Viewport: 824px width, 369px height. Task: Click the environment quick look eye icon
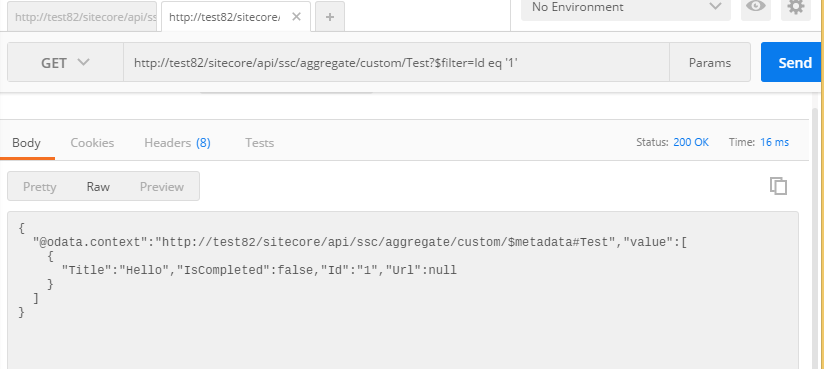tap(756, 7)
